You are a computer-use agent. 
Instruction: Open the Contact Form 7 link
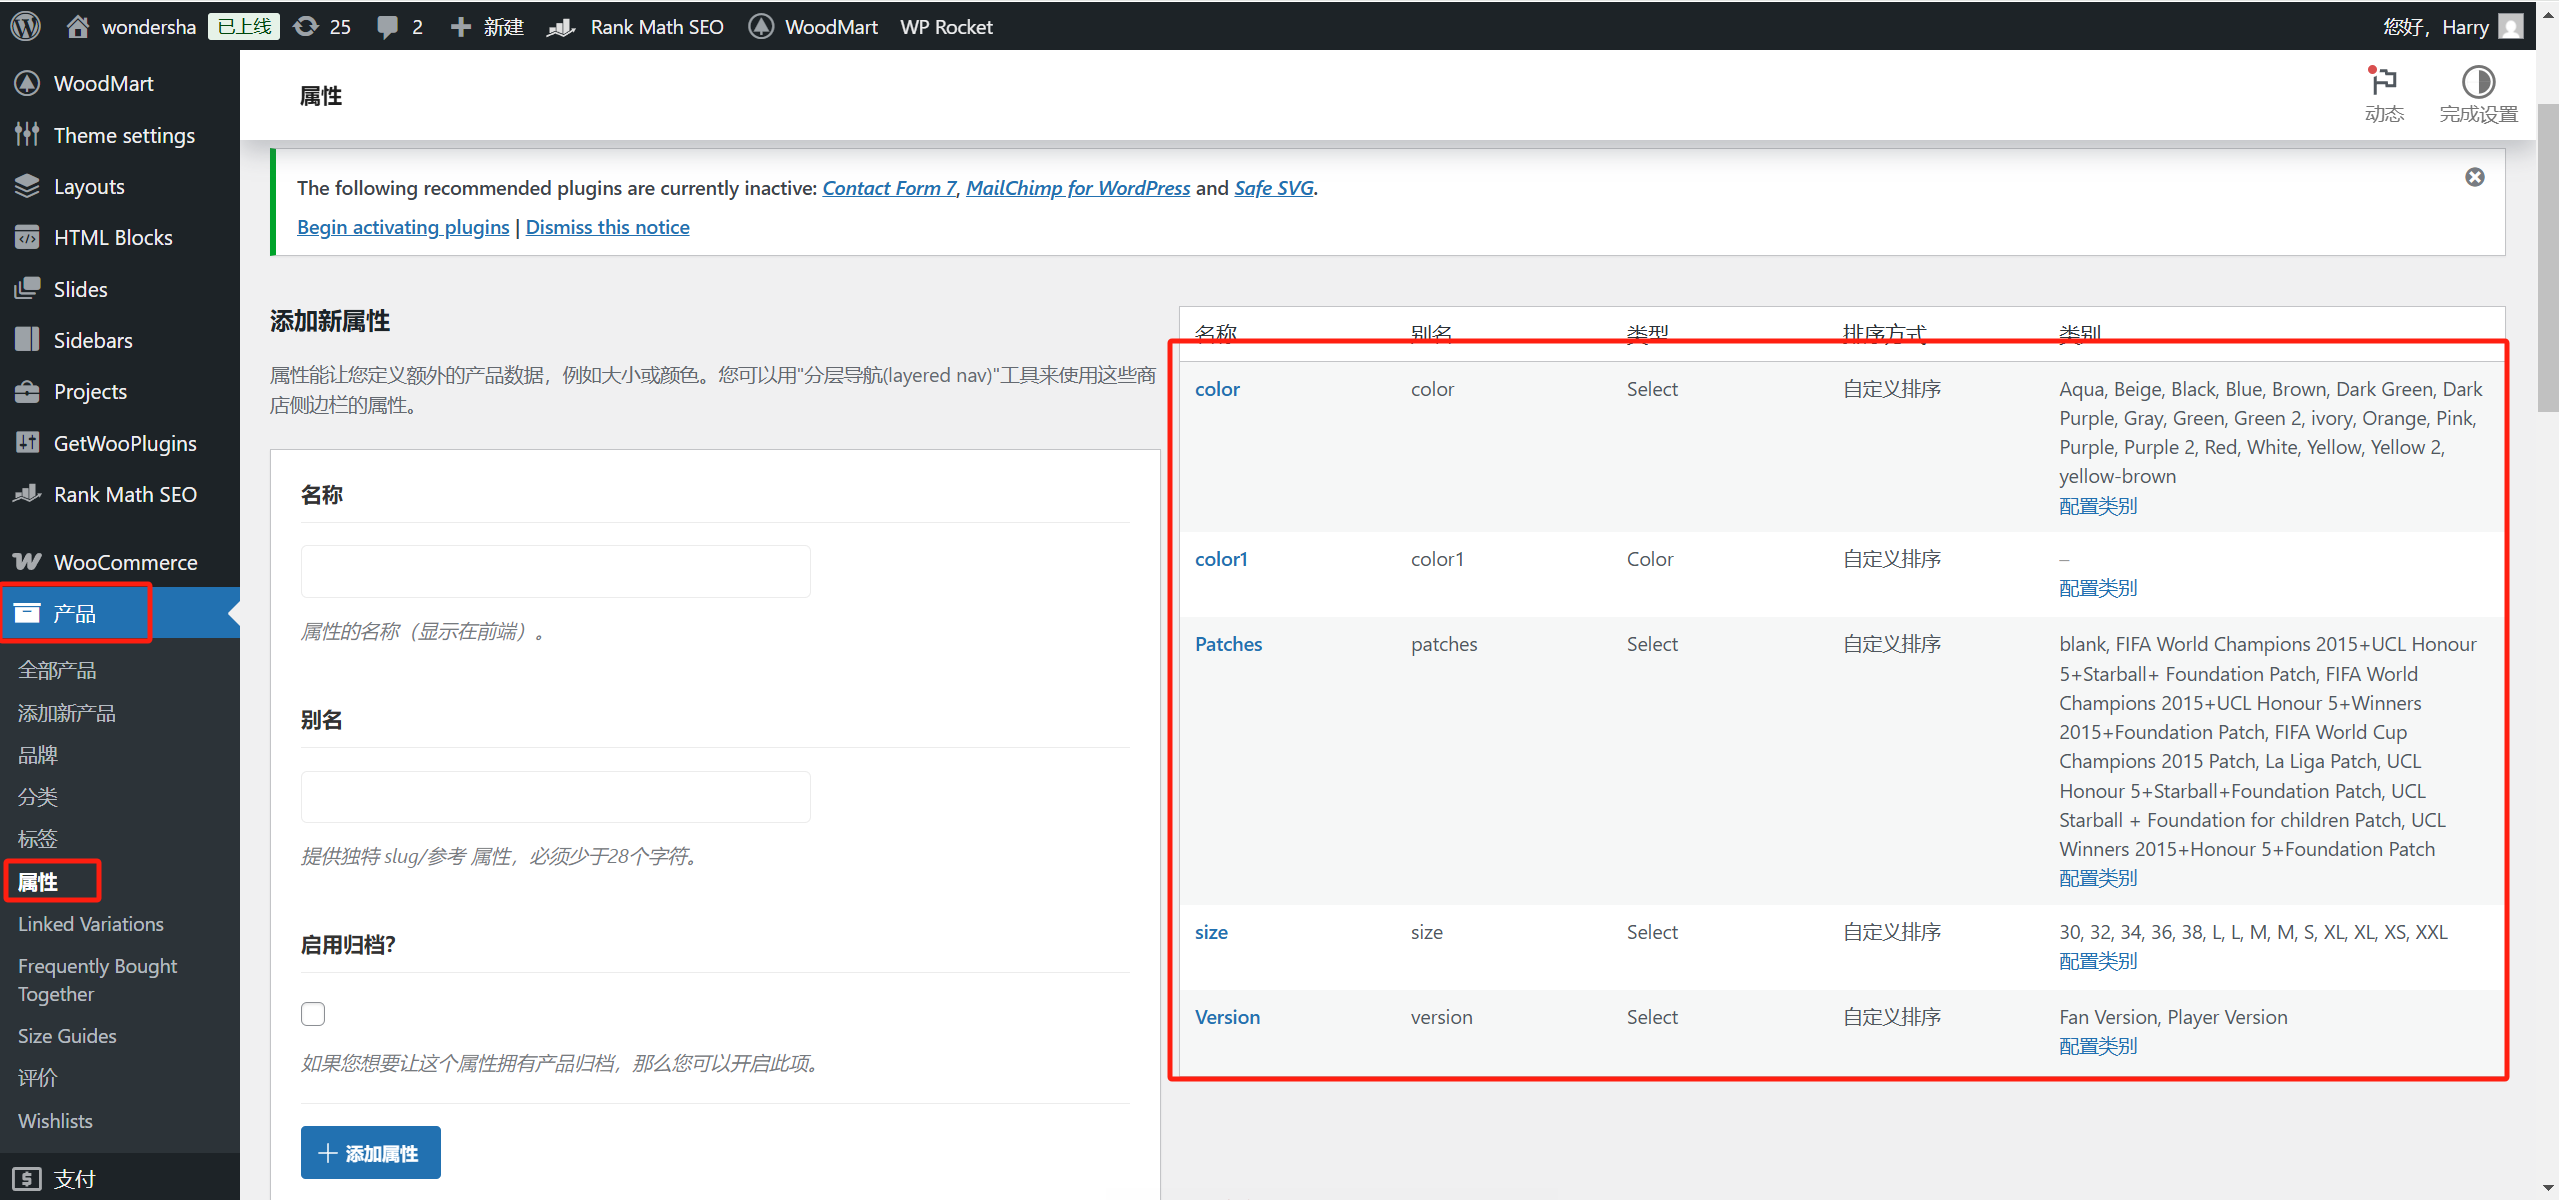point(889,188)
